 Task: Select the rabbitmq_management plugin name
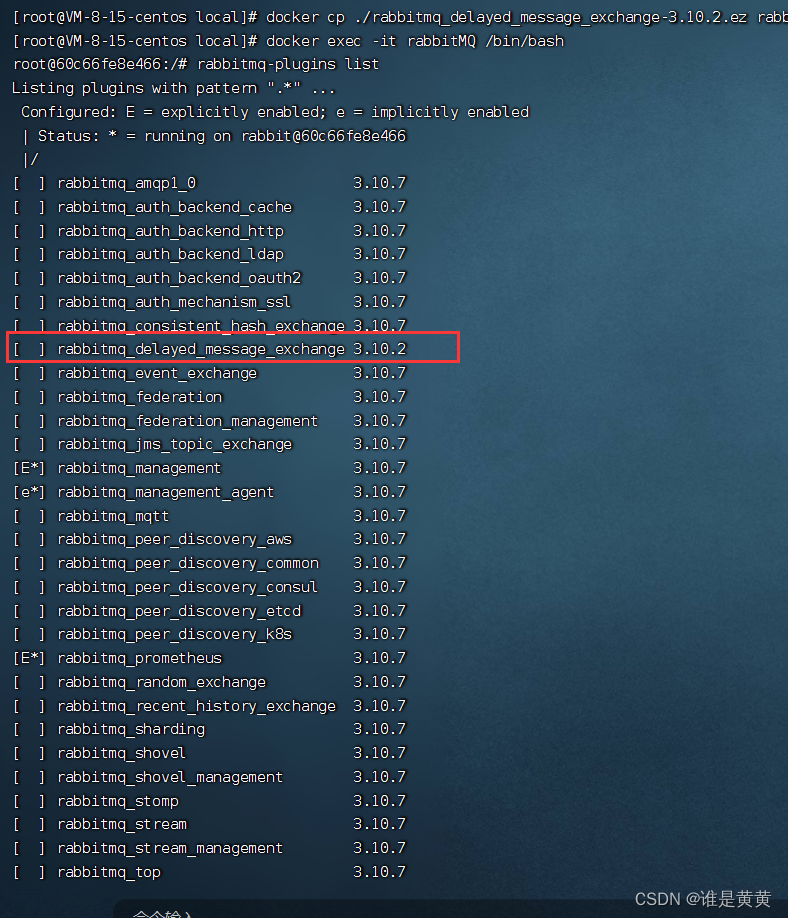pyautogui.click(x=139, y=468)
